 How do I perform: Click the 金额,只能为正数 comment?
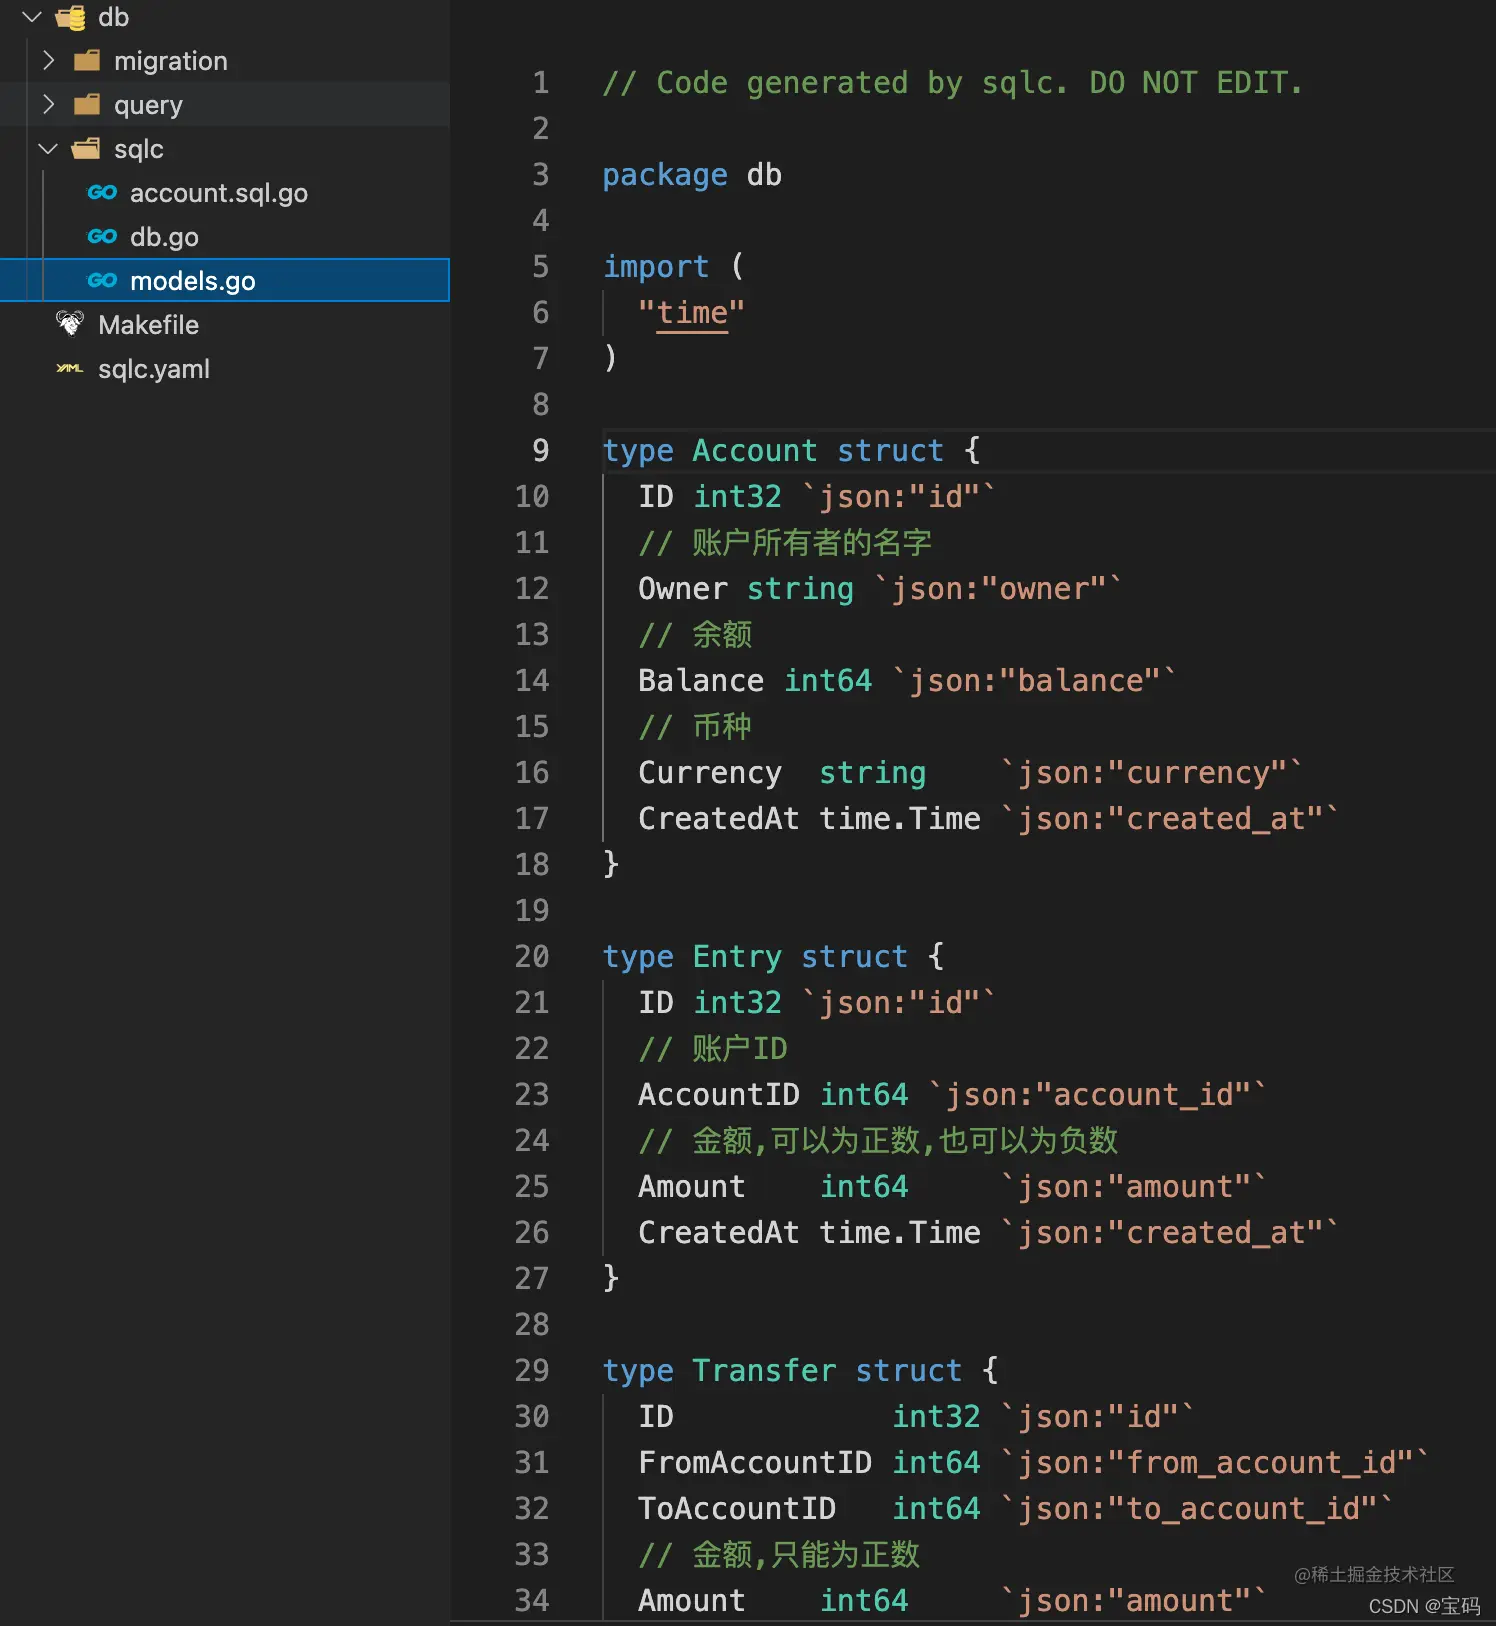pyautogui.click(x=779, y=1555)
